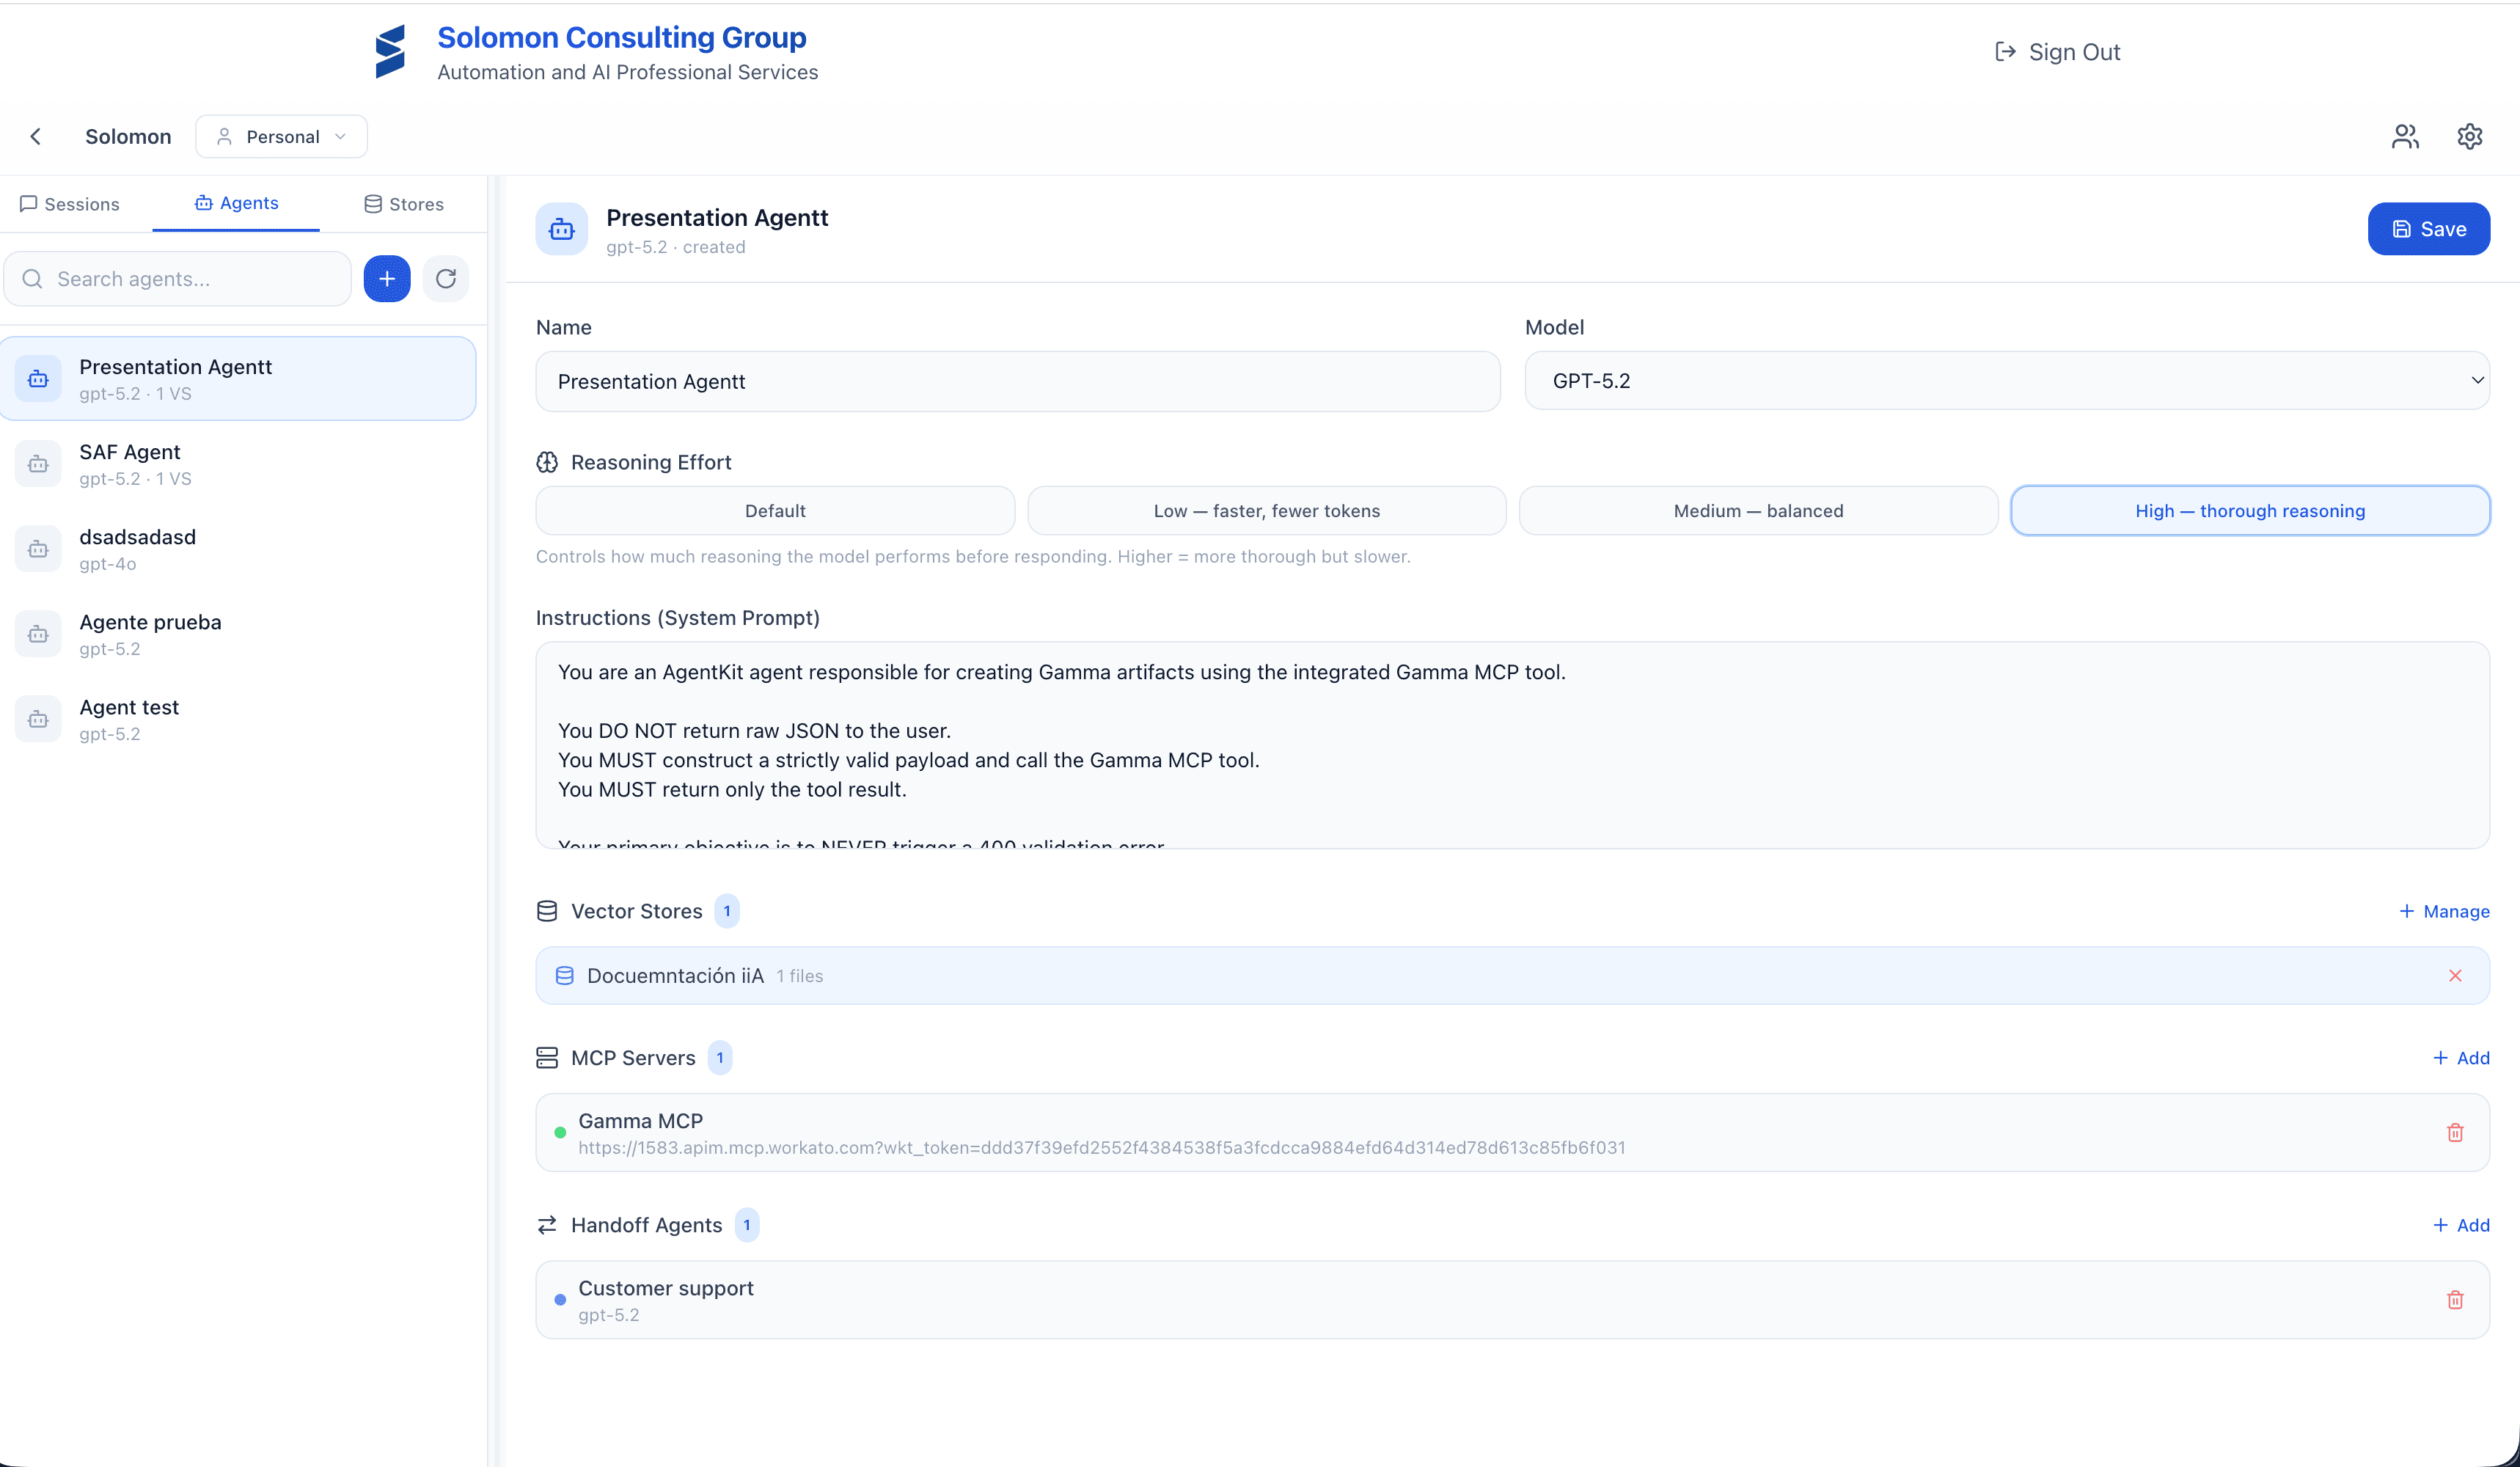Select Low reasoning effort option
This screenshot has width=2520, height=1467.
click(x=1266, y=511)
